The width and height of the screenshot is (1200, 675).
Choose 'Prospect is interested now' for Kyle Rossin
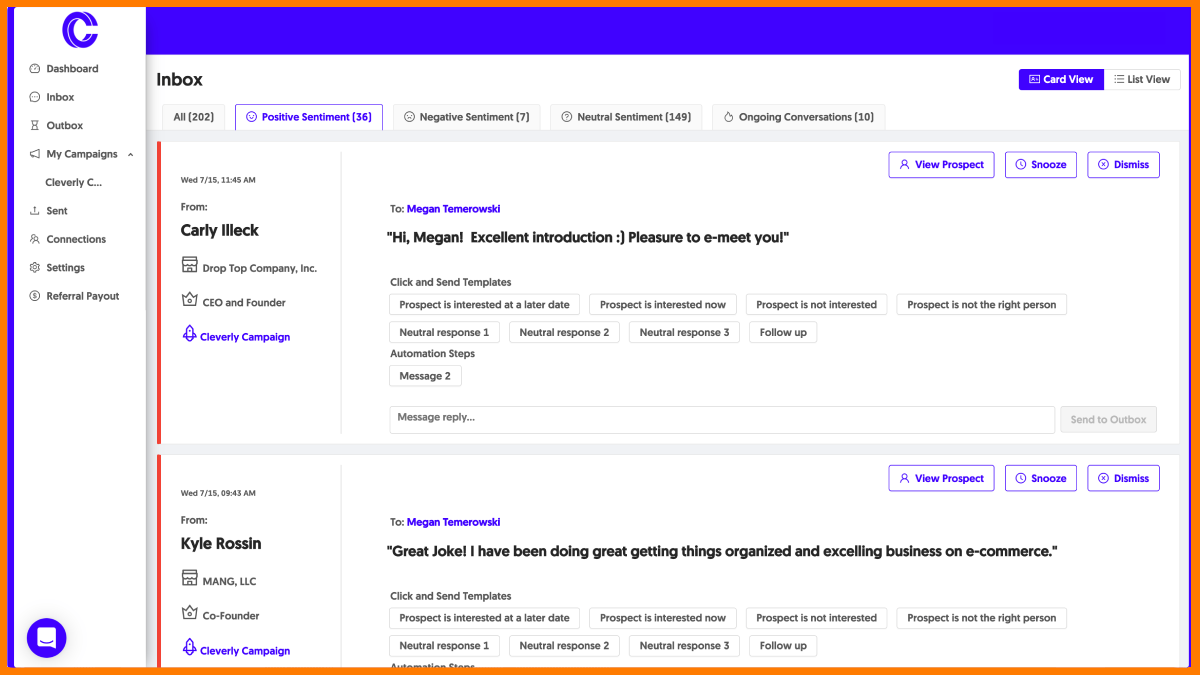pos(663,618)
